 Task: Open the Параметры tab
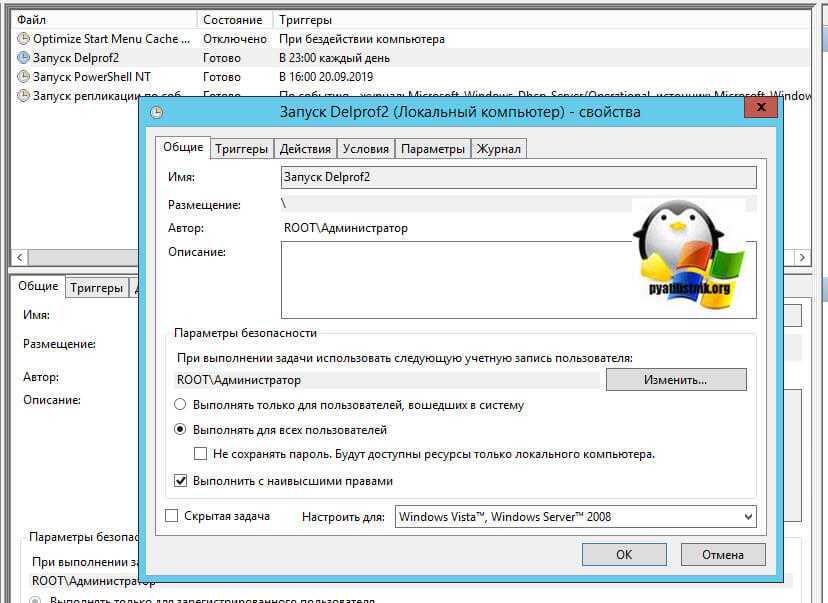(x=432, y=149)
